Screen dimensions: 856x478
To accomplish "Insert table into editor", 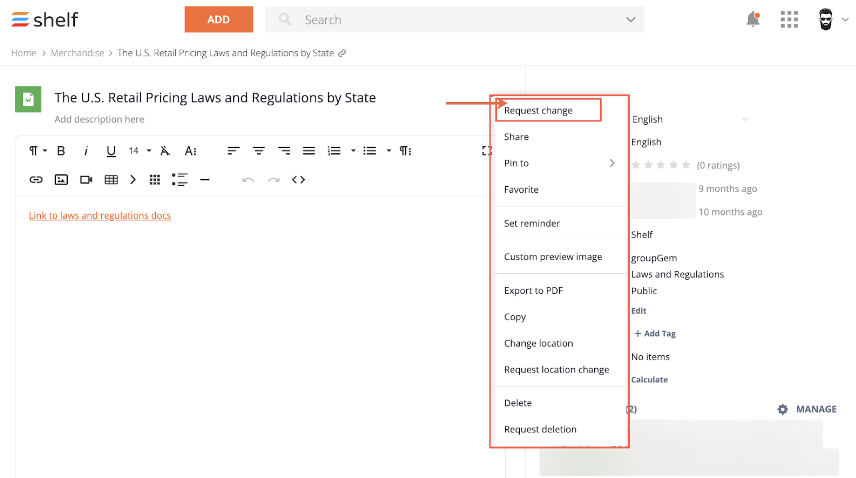I will [x=111, y=180].
